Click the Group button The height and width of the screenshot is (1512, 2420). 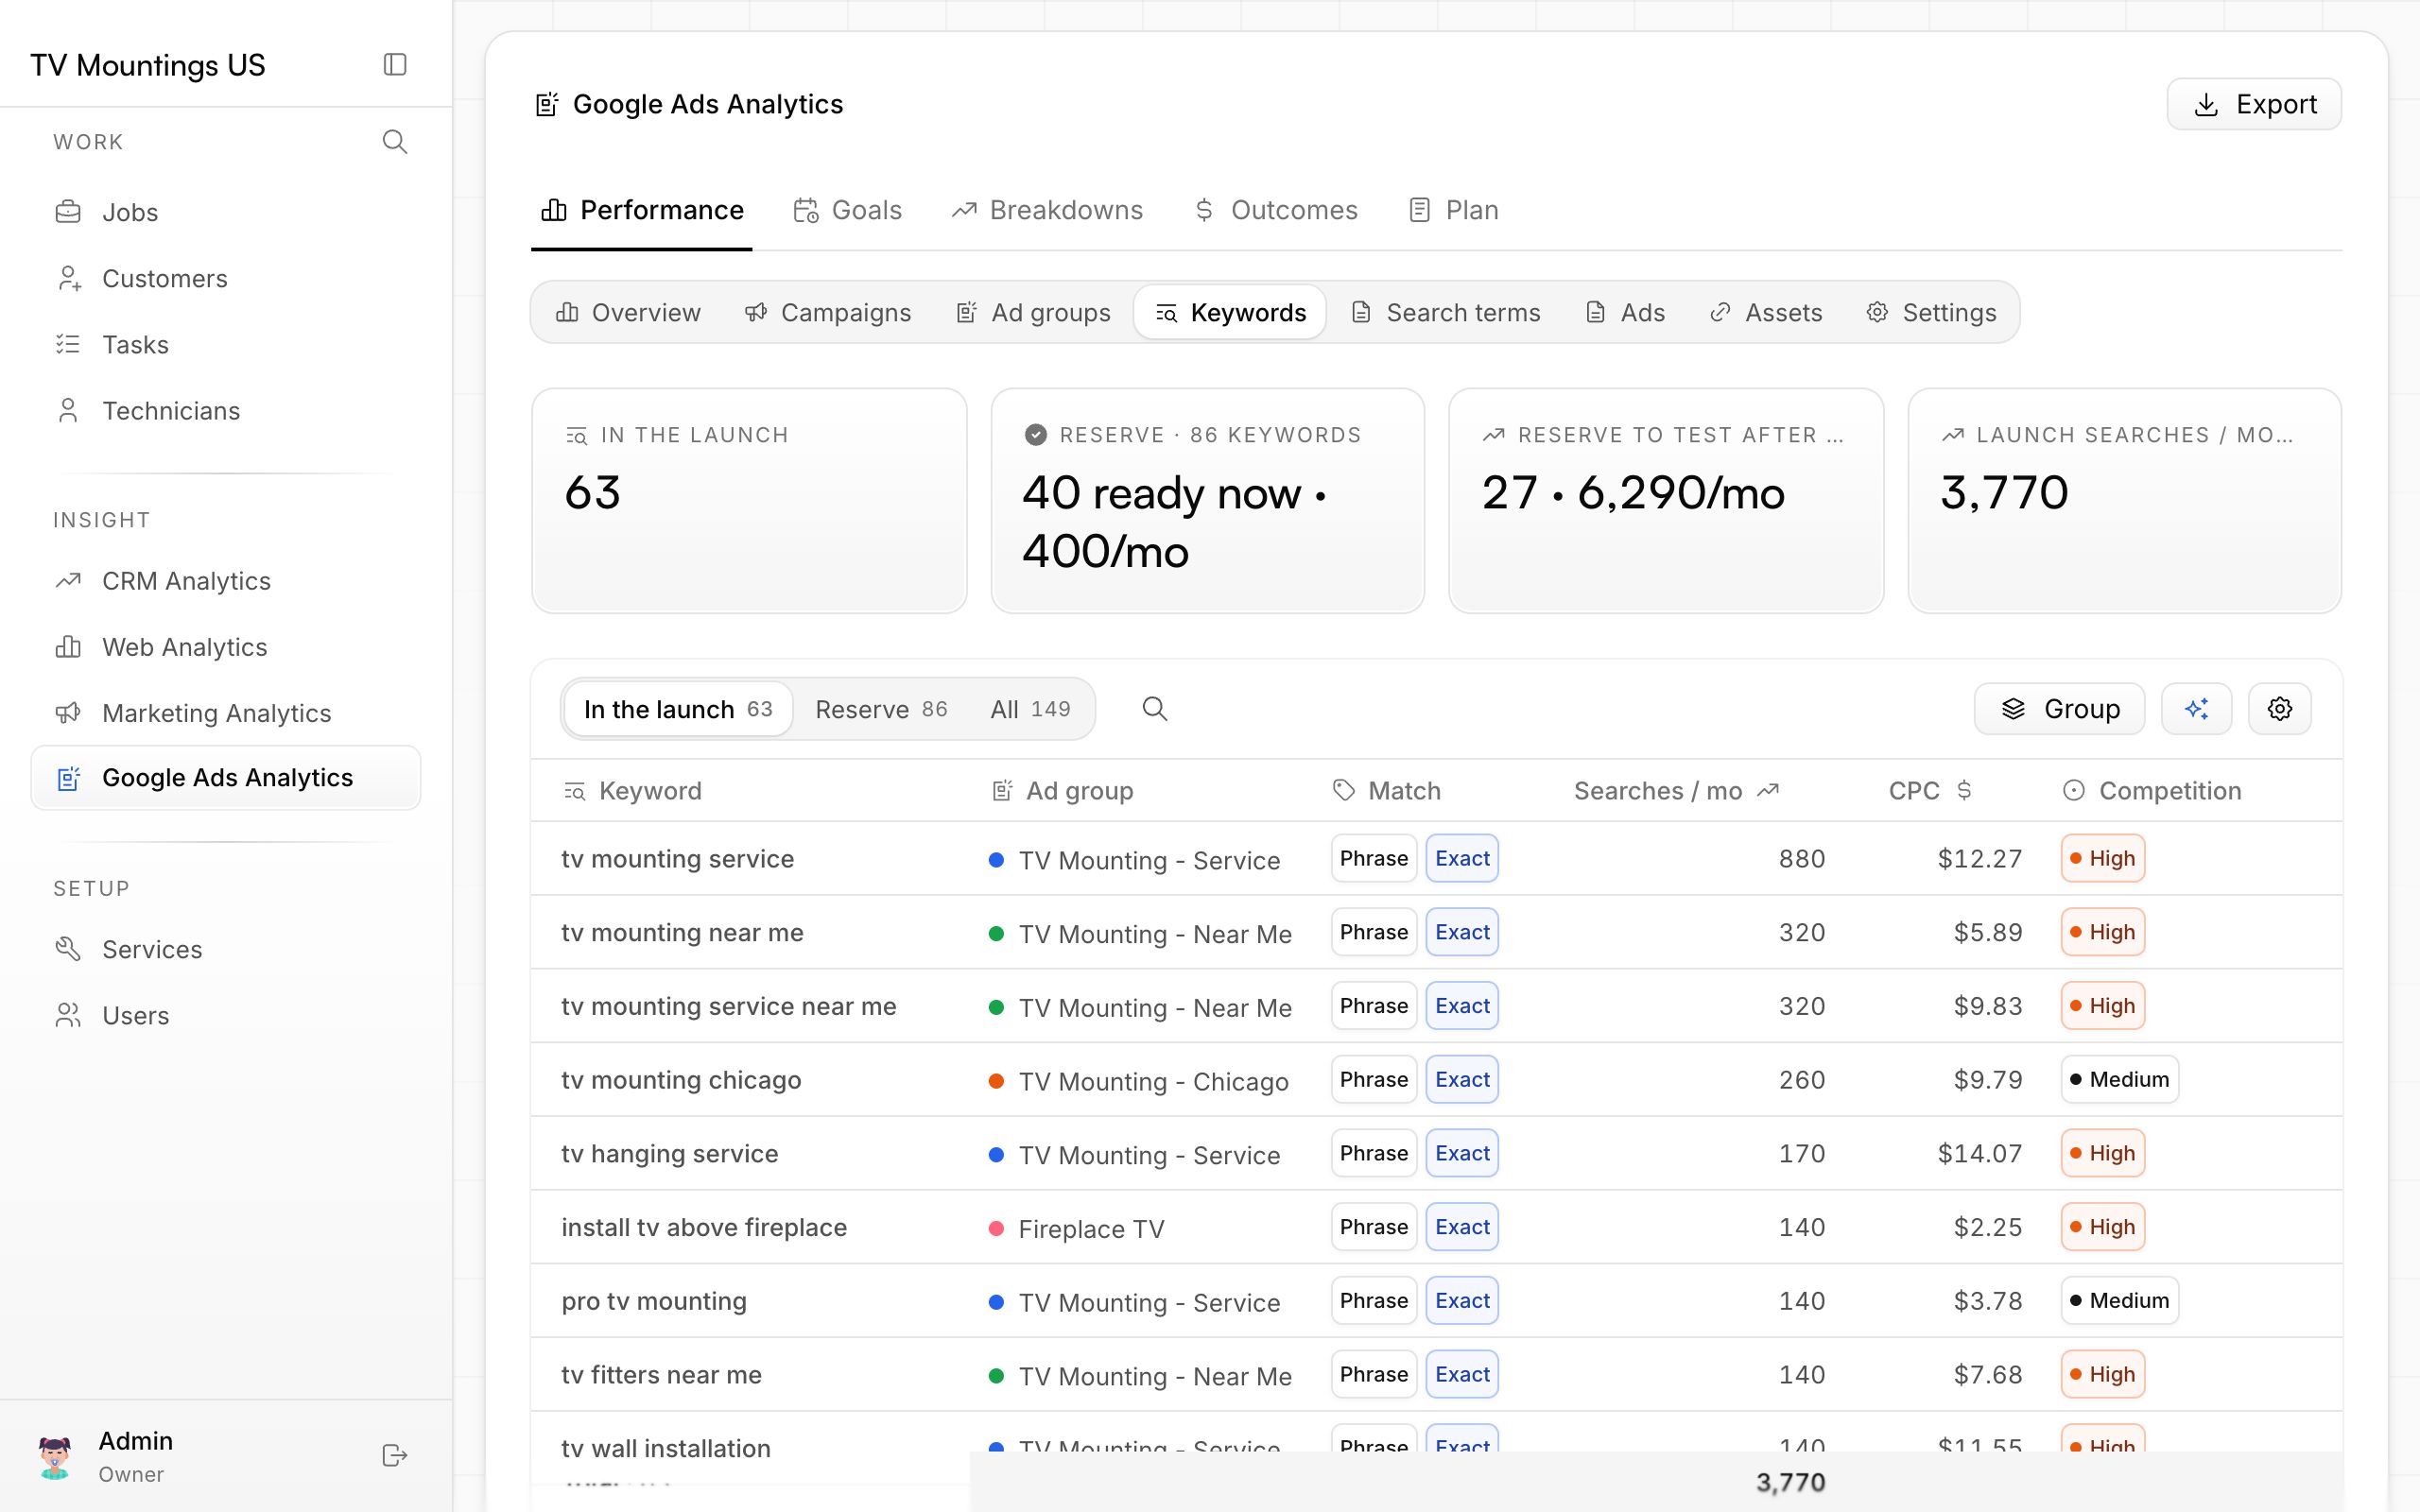coord(2059,709)
